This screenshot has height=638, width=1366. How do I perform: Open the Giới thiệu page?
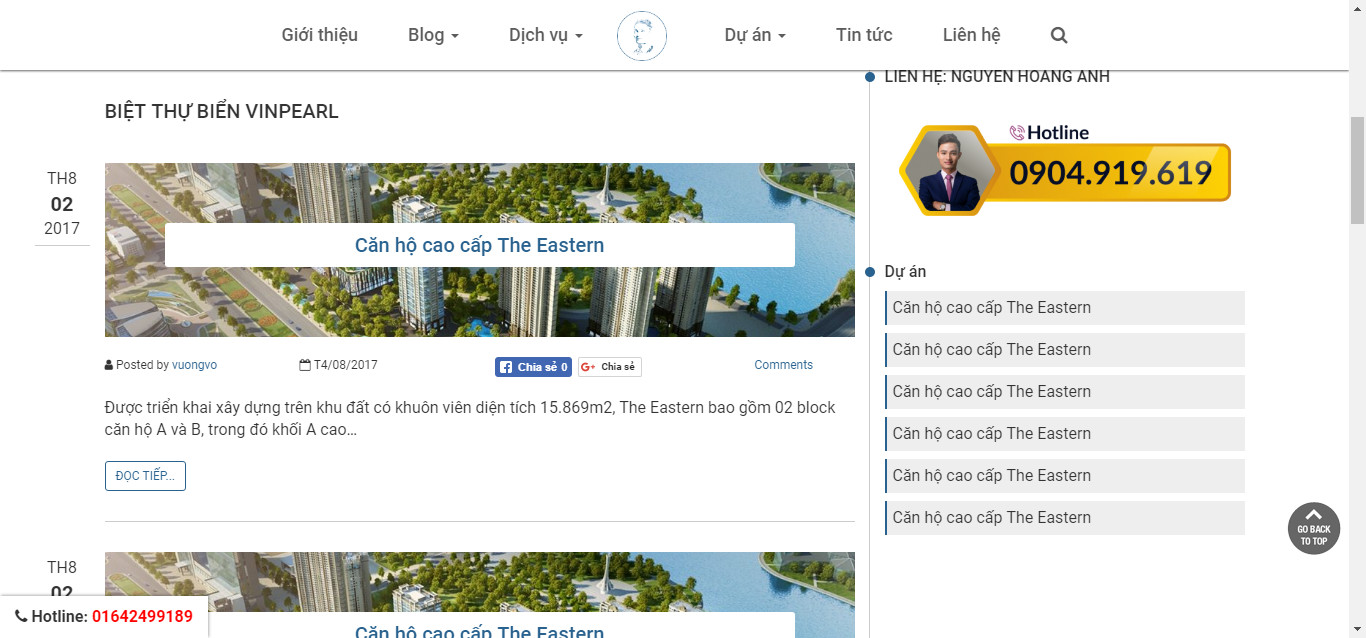(320, 35)
